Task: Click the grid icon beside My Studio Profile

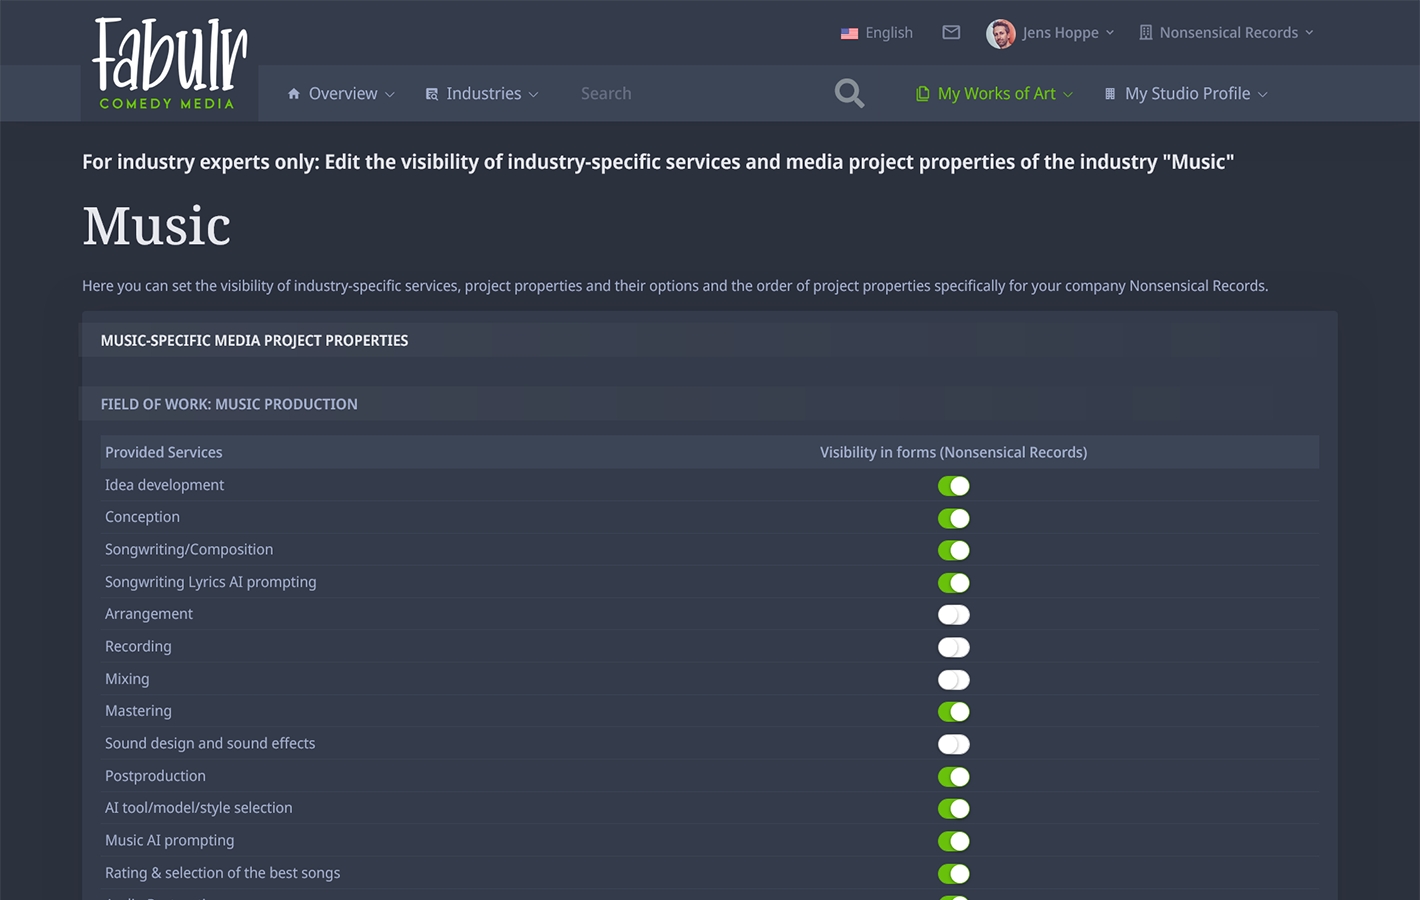Action: click(x=1108, y=93)
